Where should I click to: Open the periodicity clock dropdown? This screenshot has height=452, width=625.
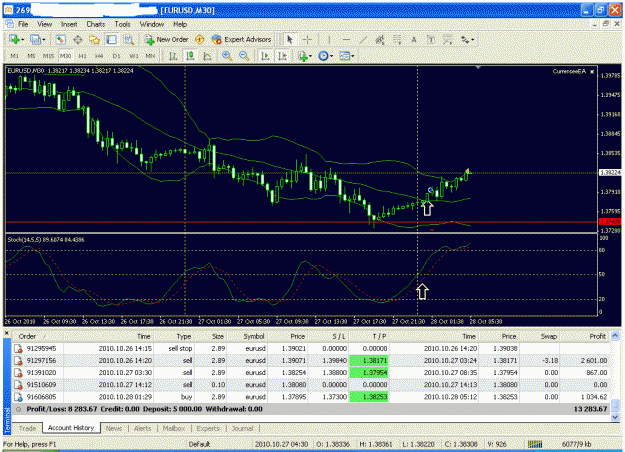[325, 56]
